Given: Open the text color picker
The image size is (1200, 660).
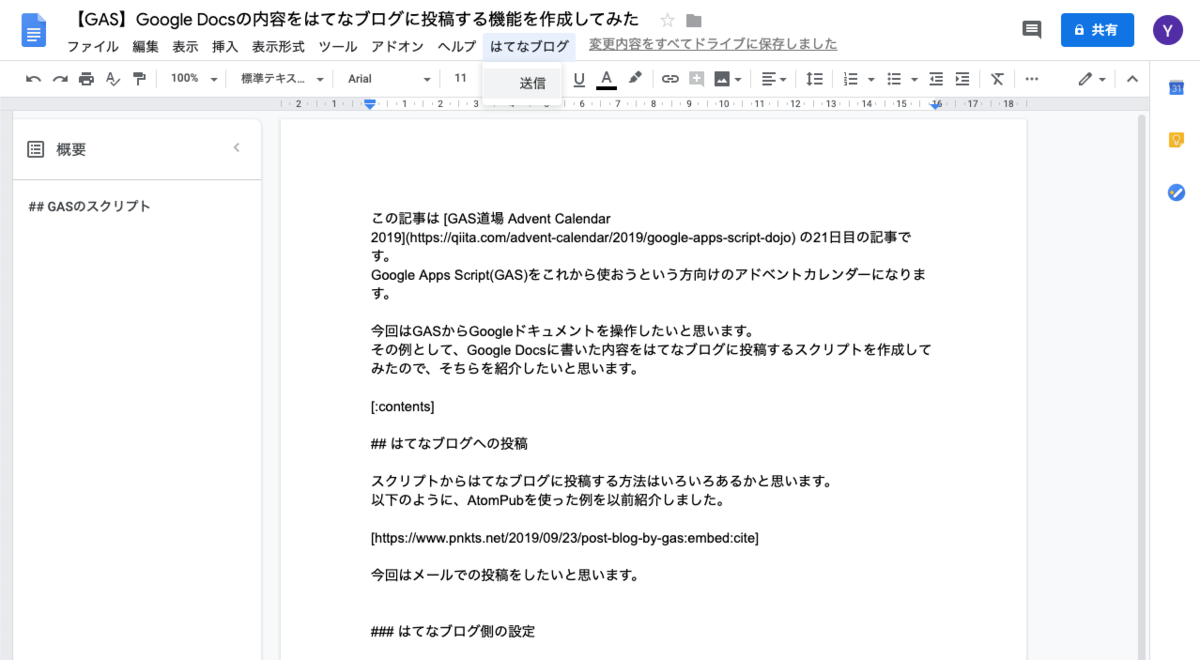Looking at the screenshot, I should (606, 79).
